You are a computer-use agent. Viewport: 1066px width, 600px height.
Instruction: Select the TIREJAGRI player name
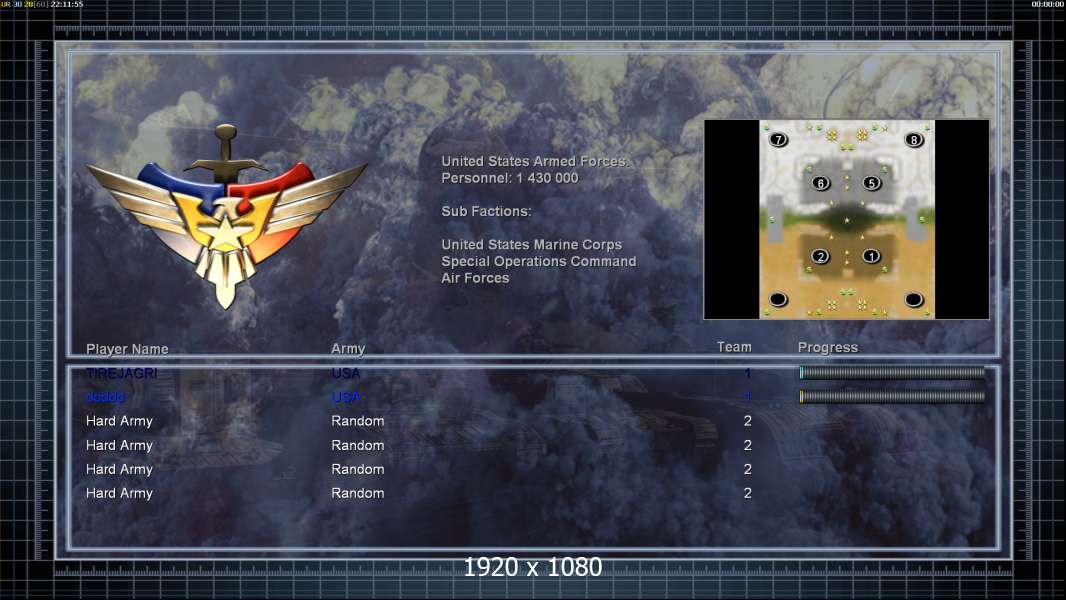click(x=122, y=373)
